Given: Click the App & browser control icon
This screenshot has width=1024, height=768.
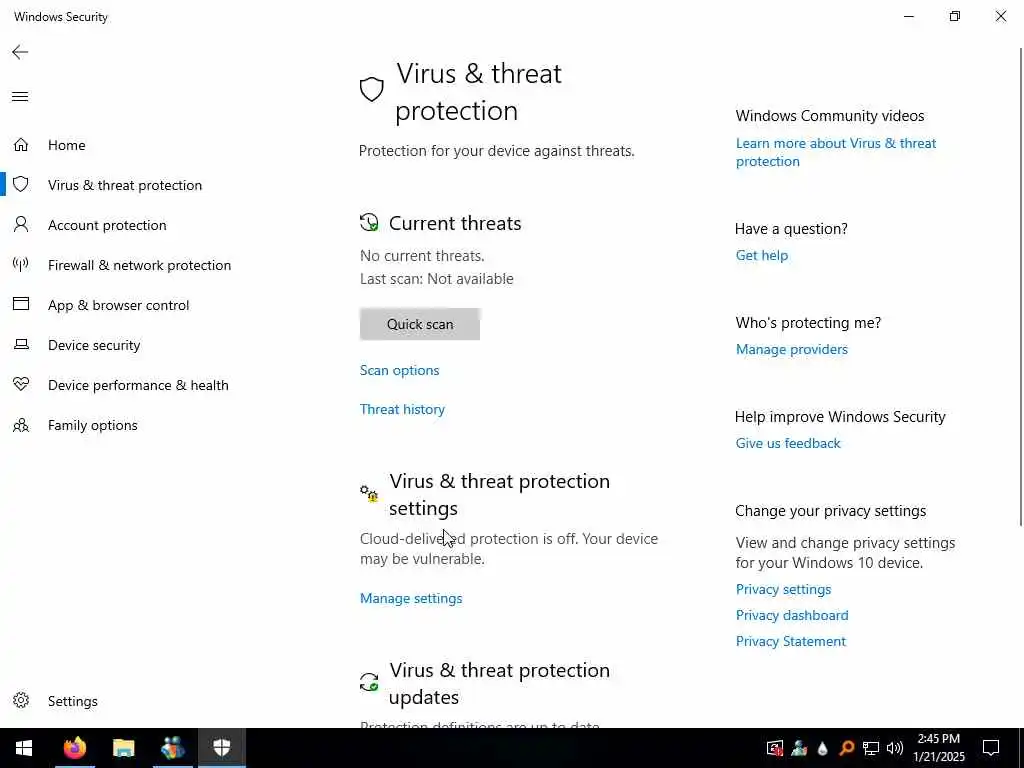Looking at the screenshot, I should coord(20,305).
